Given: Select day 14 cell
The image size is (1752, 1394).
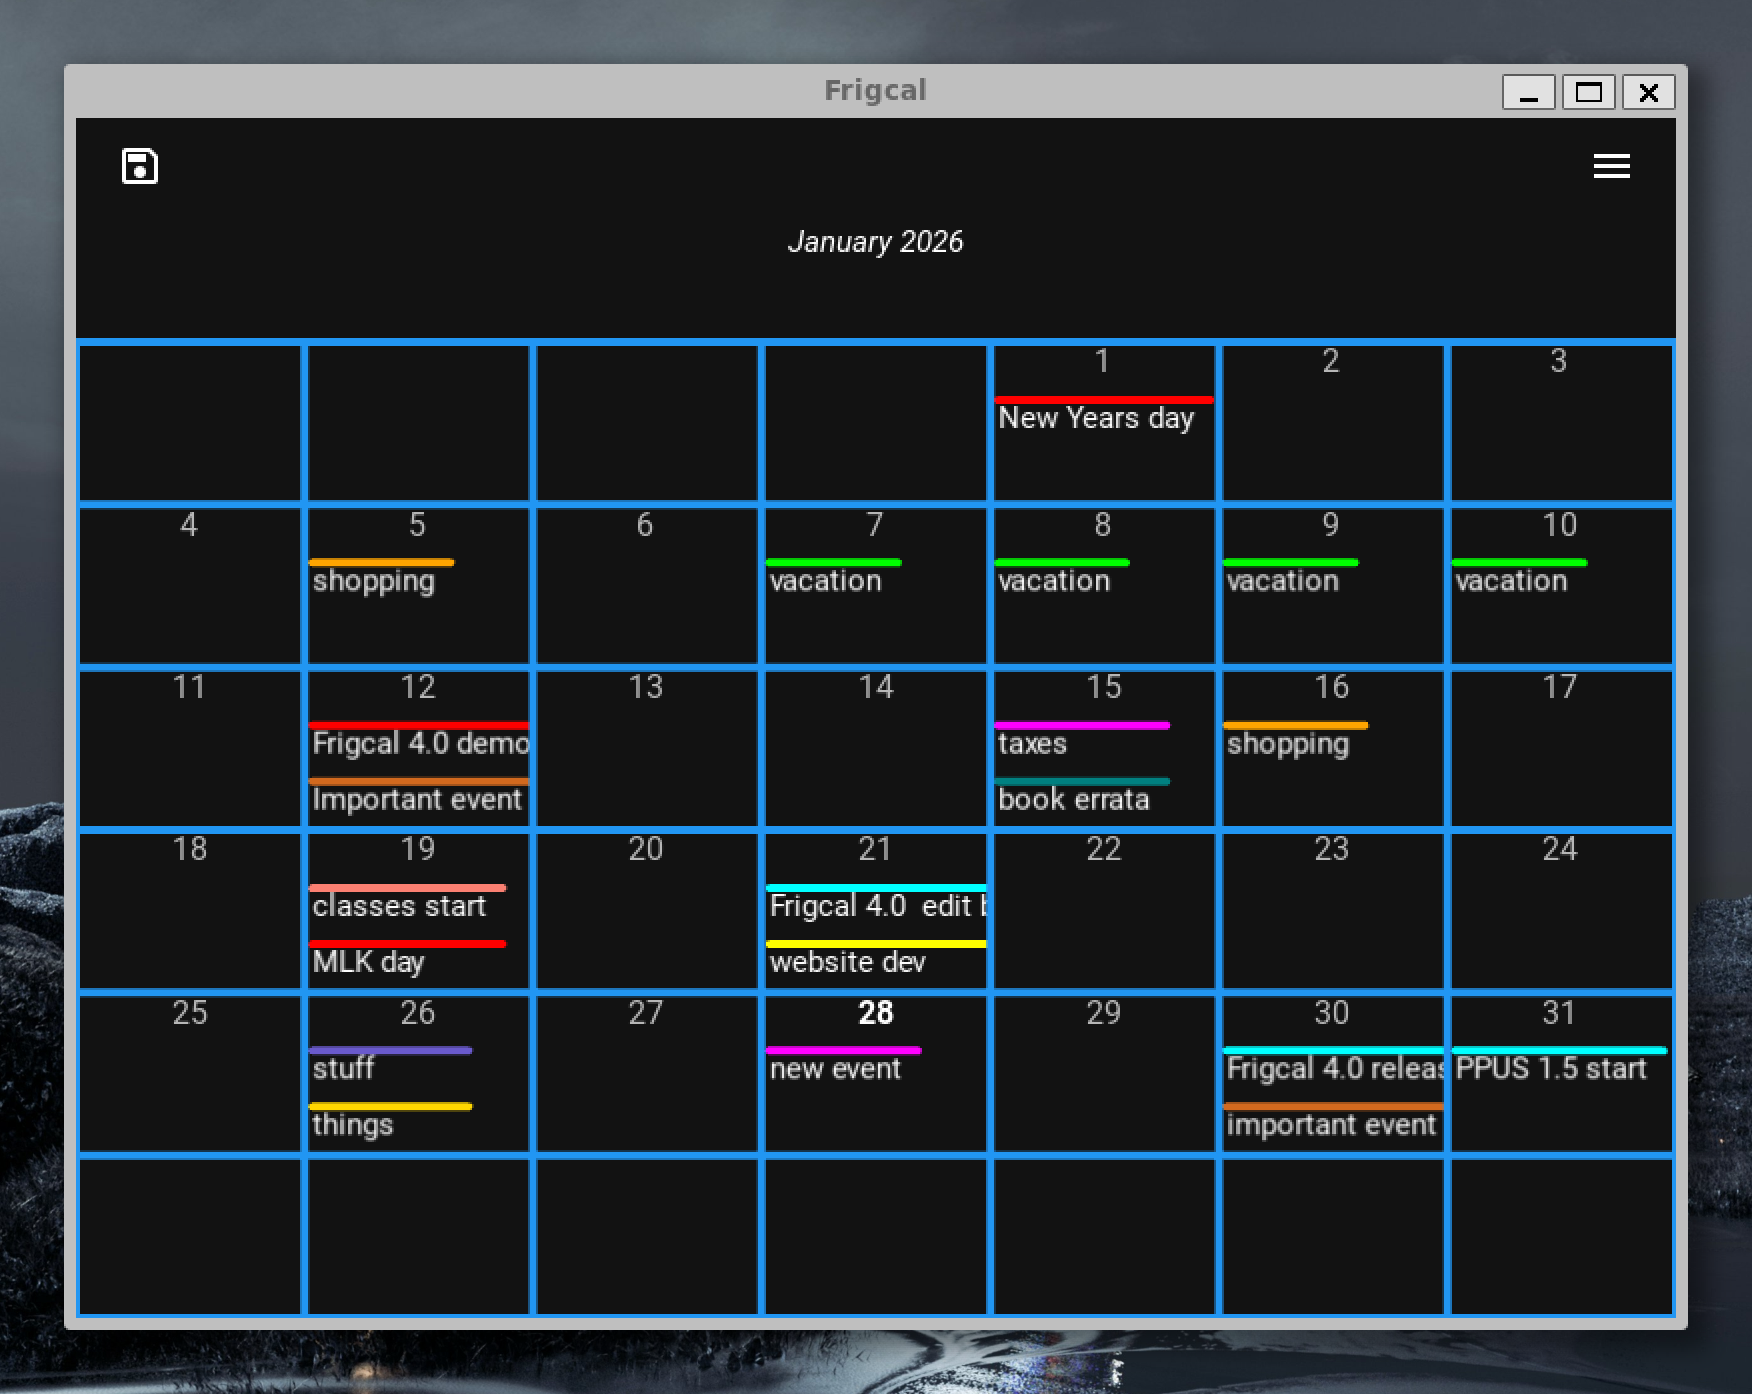Looking at the screenshot, I should pyautogui.click(x=876, y=748).
